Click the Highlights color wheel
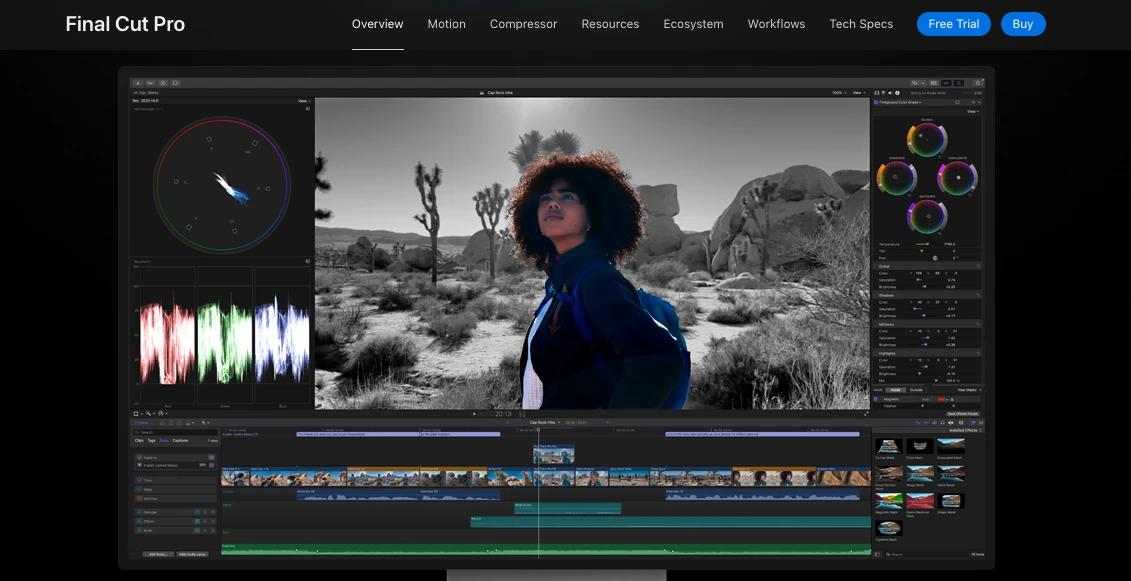Viewport: 1131px width, 581px height. point(958,177)
